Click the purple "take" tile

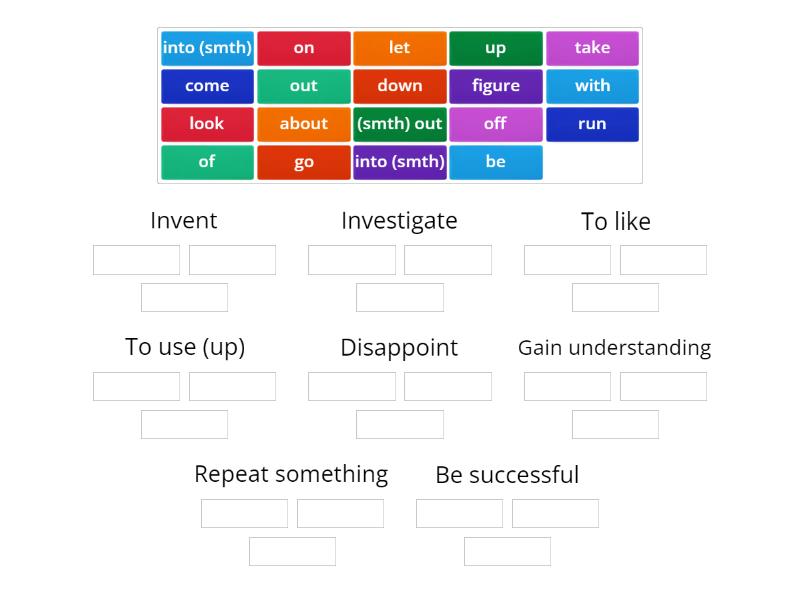click(x=592, y=47)
